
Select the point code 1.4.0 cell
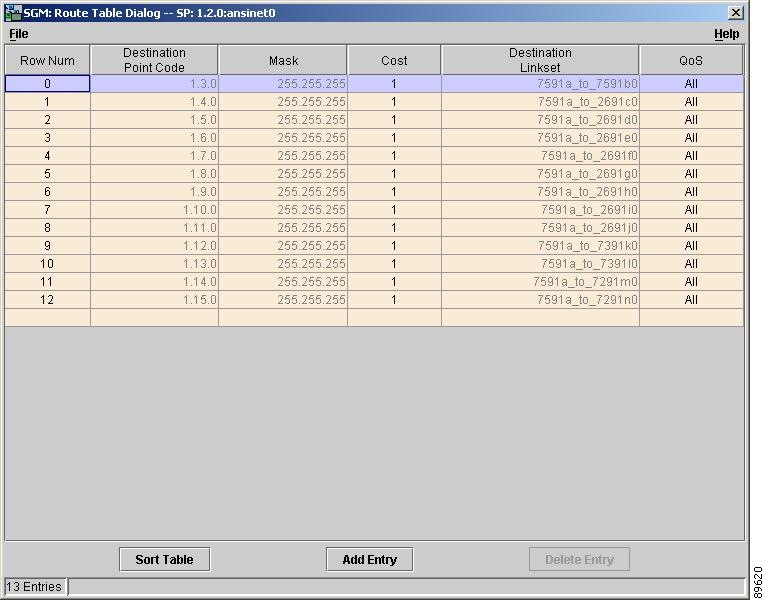point(154,102)
